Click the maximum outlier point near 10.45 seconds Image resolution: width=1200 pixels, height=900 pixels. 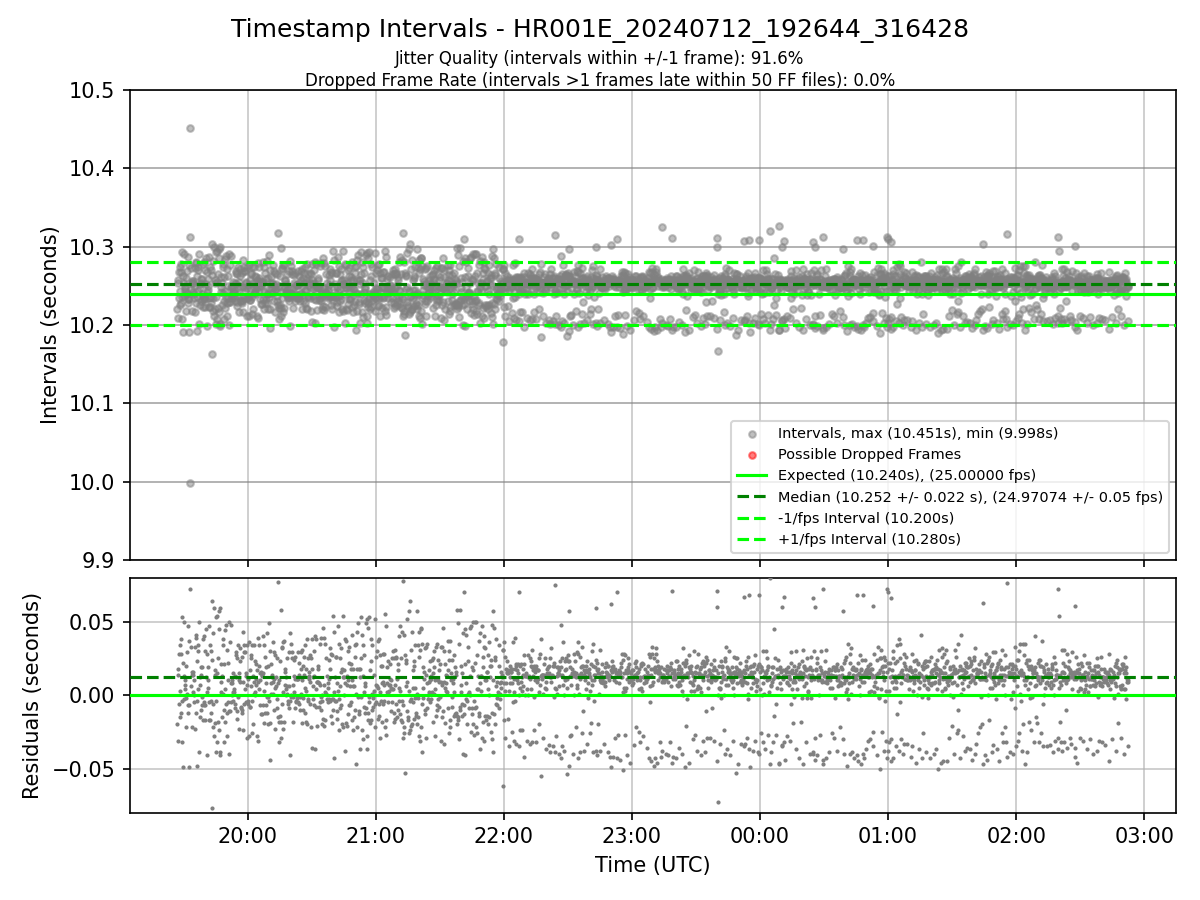(190, 128)
